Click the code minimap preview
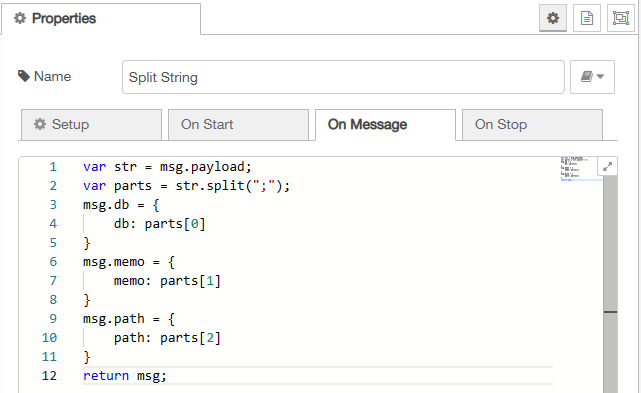 [x=579, y=168]
